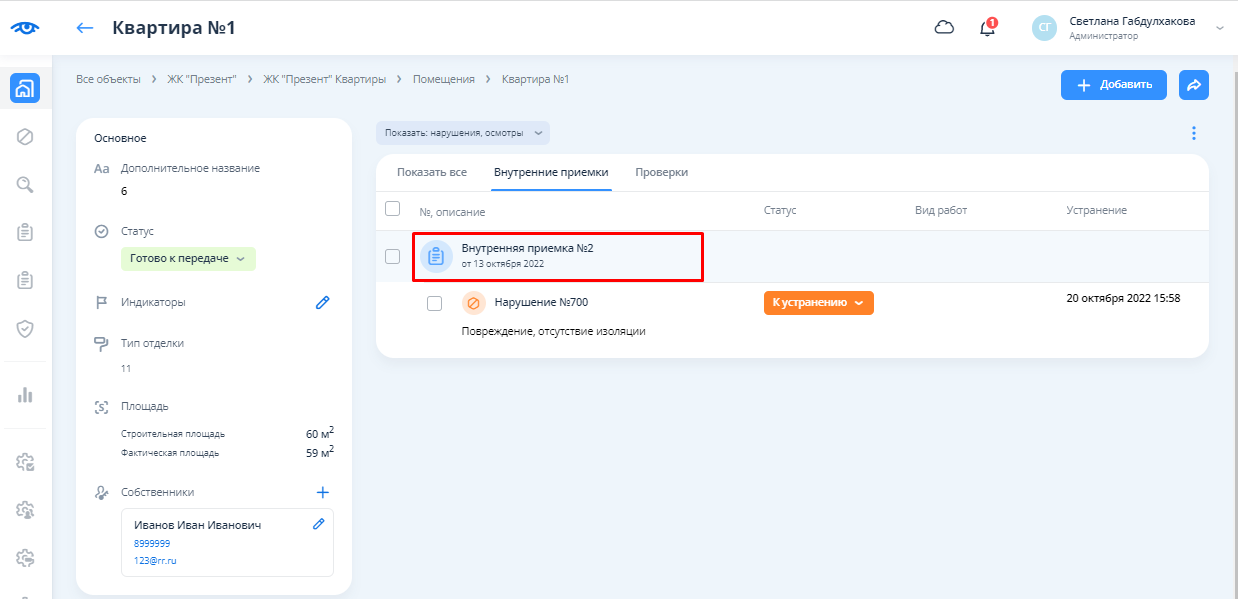This screenshot has width=1238, height=599.
Task: Open the analytics bar chart in the sidebar
Action: tap(26, 394)
